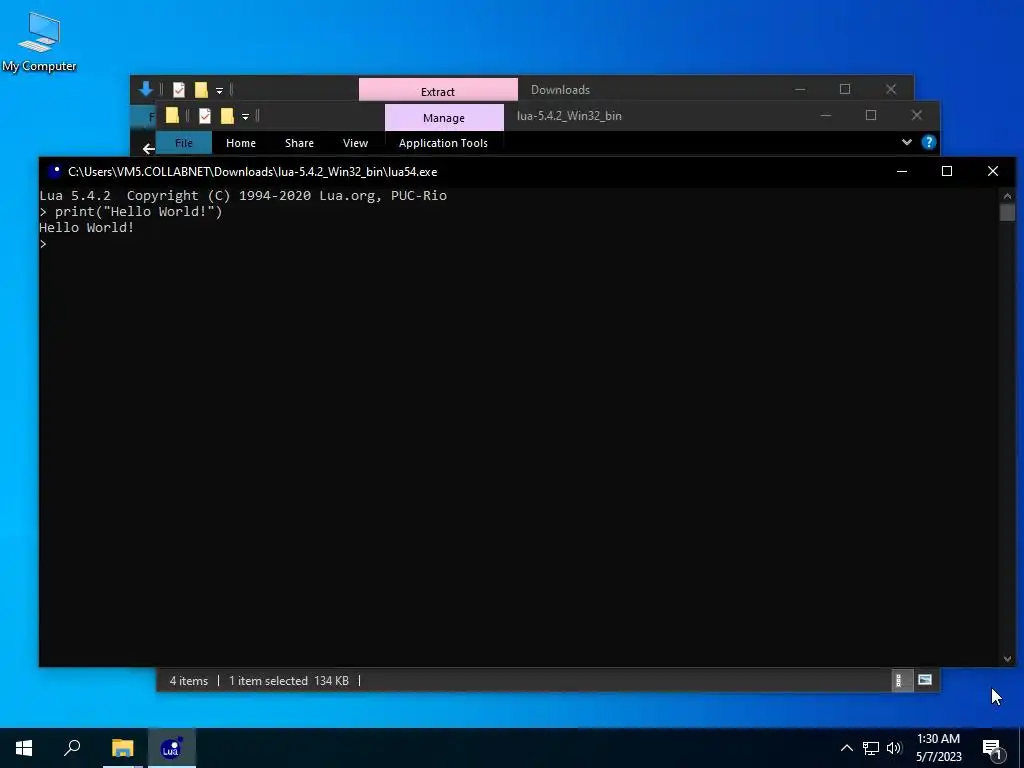
Task: Switch to the View ribbon tab
Action: (355, 143)
